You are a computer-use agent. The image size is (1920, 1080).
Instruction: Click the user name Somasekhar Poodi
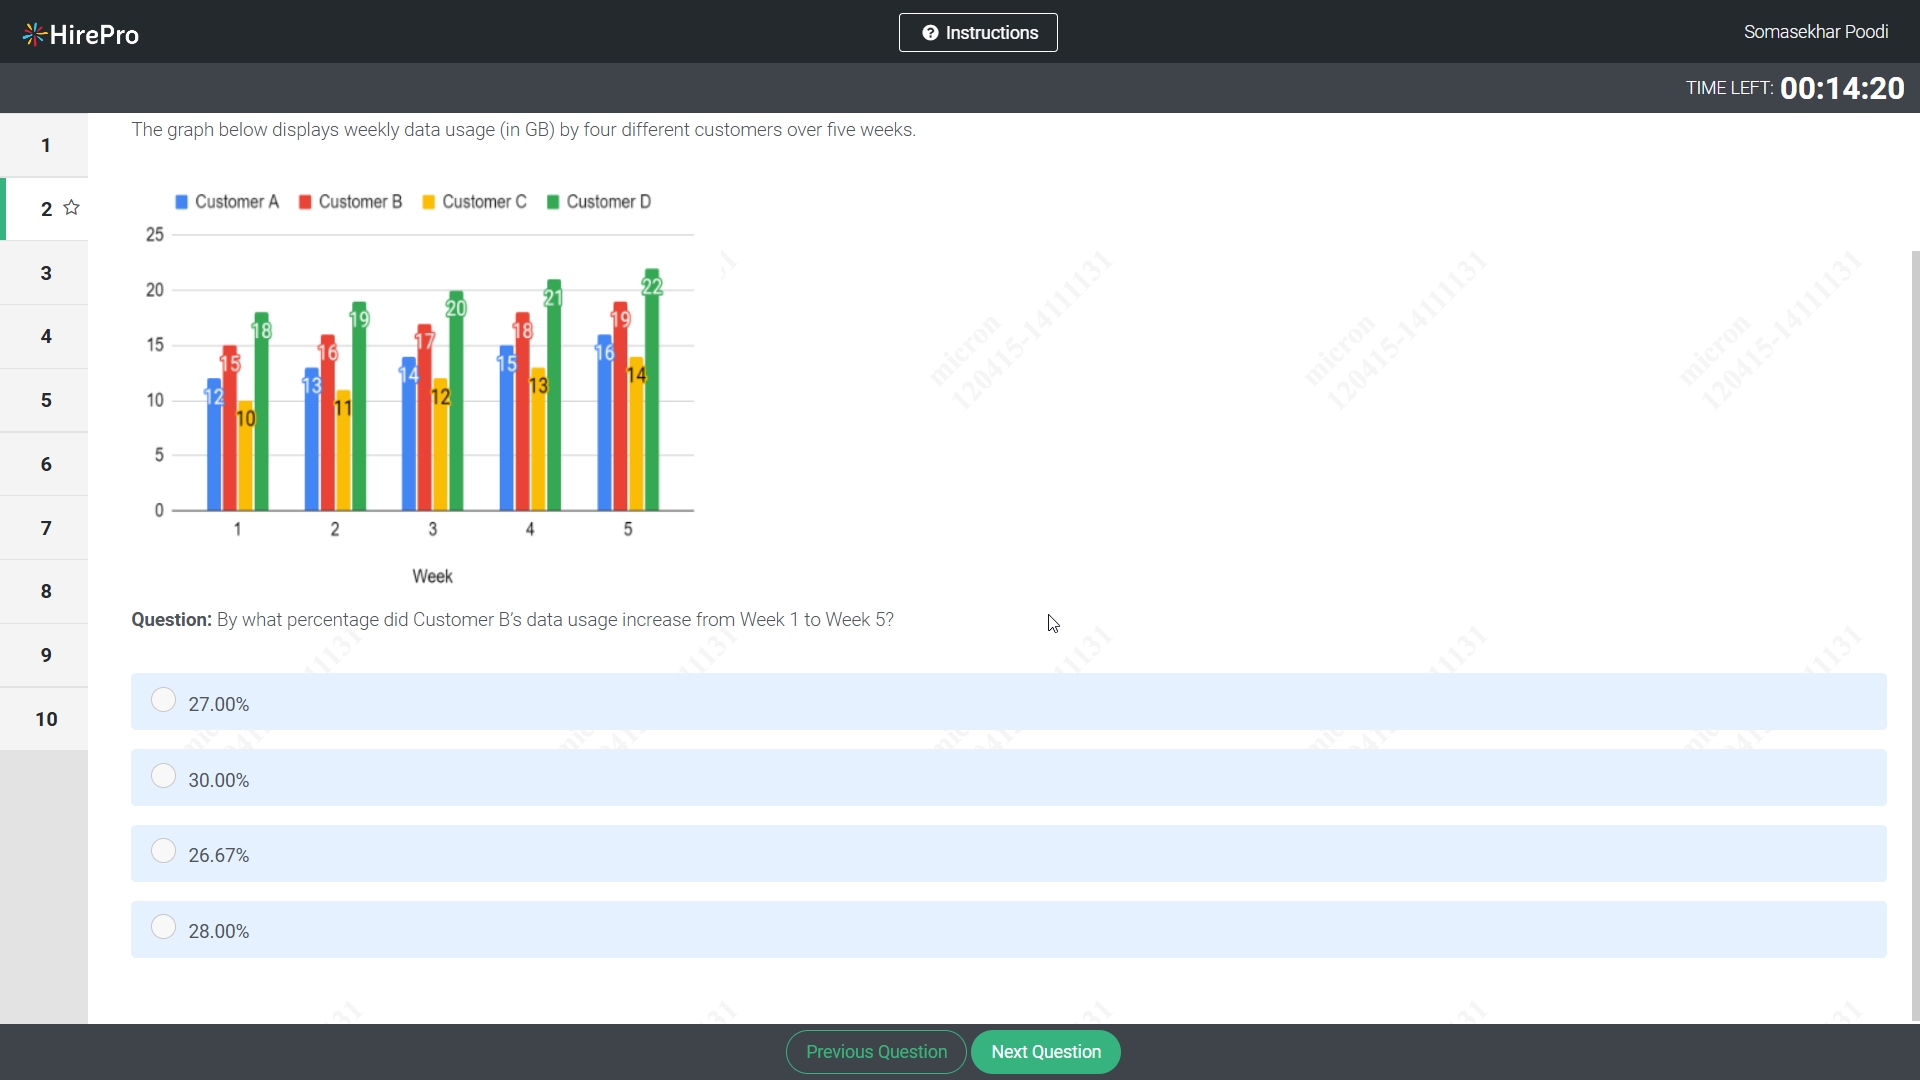1816,32
